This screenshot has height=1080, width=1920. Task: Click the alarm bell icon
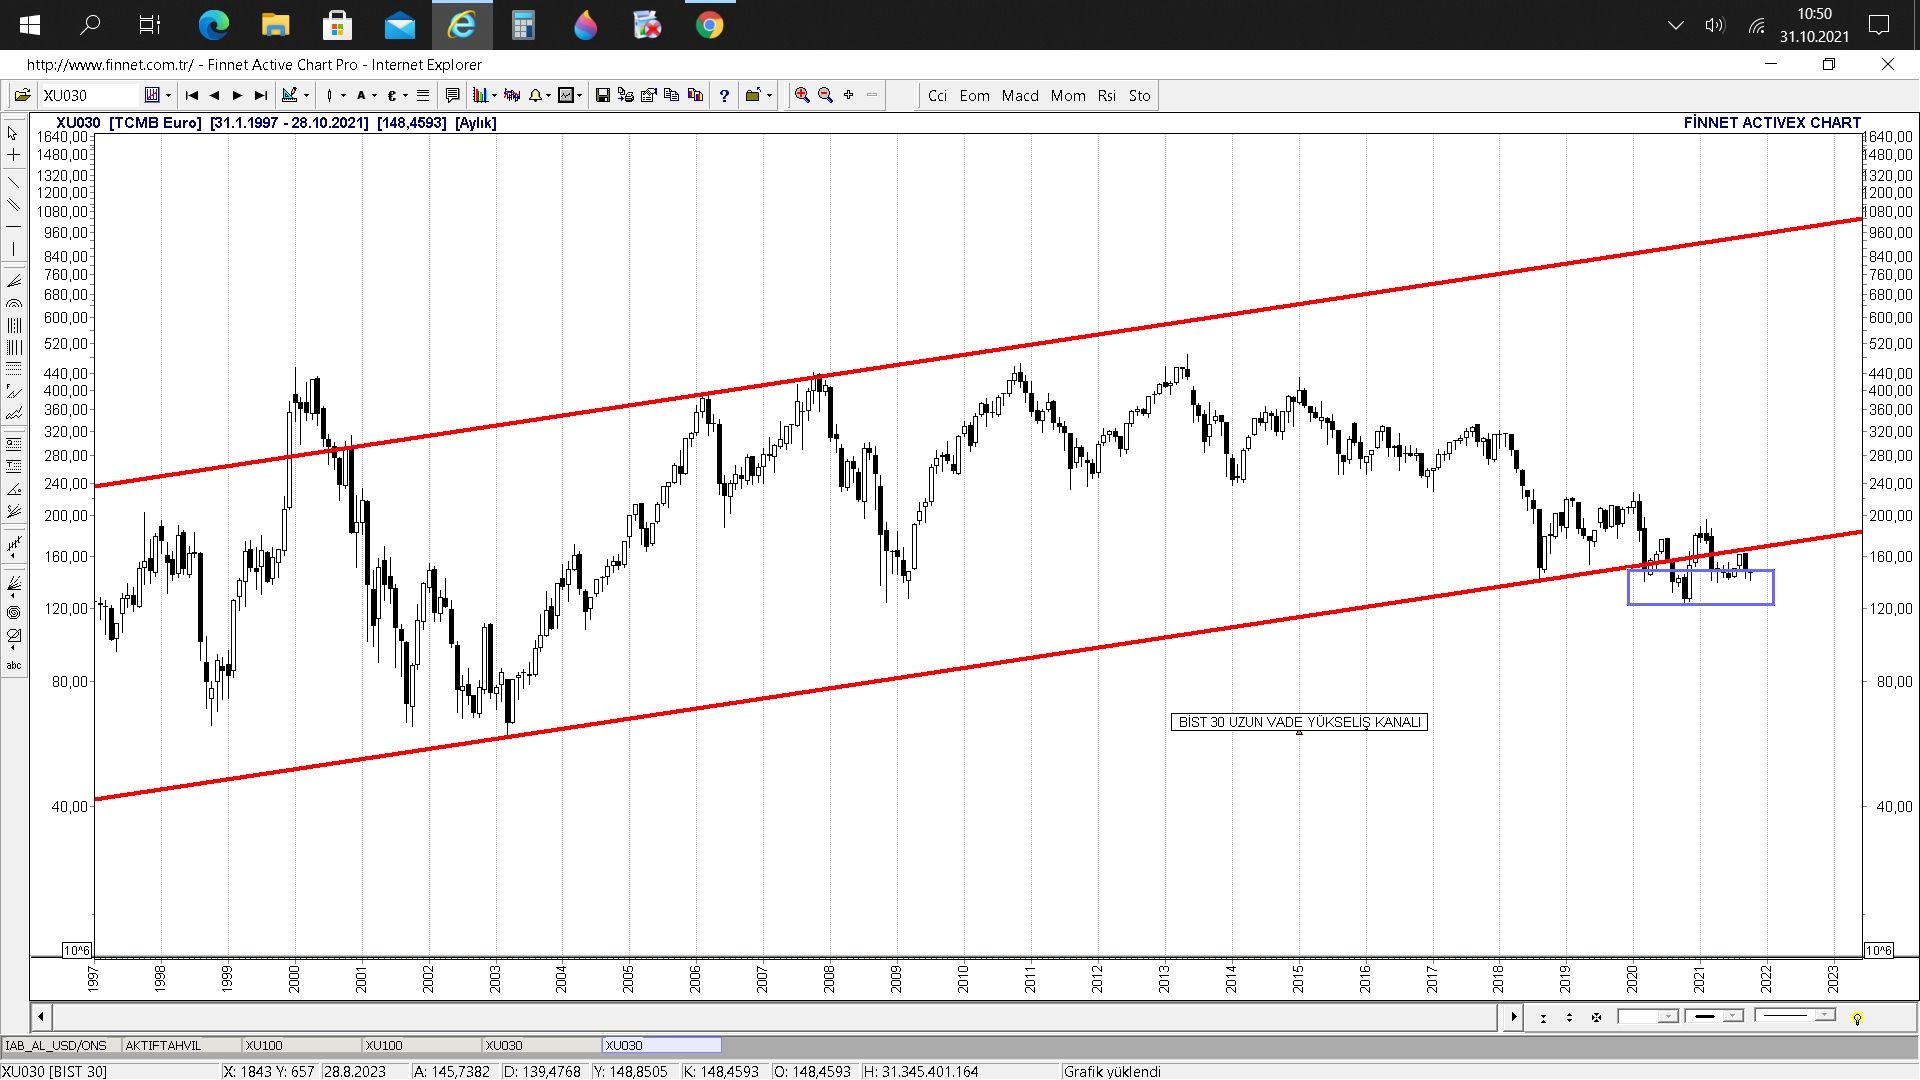(x=535, y=96)
